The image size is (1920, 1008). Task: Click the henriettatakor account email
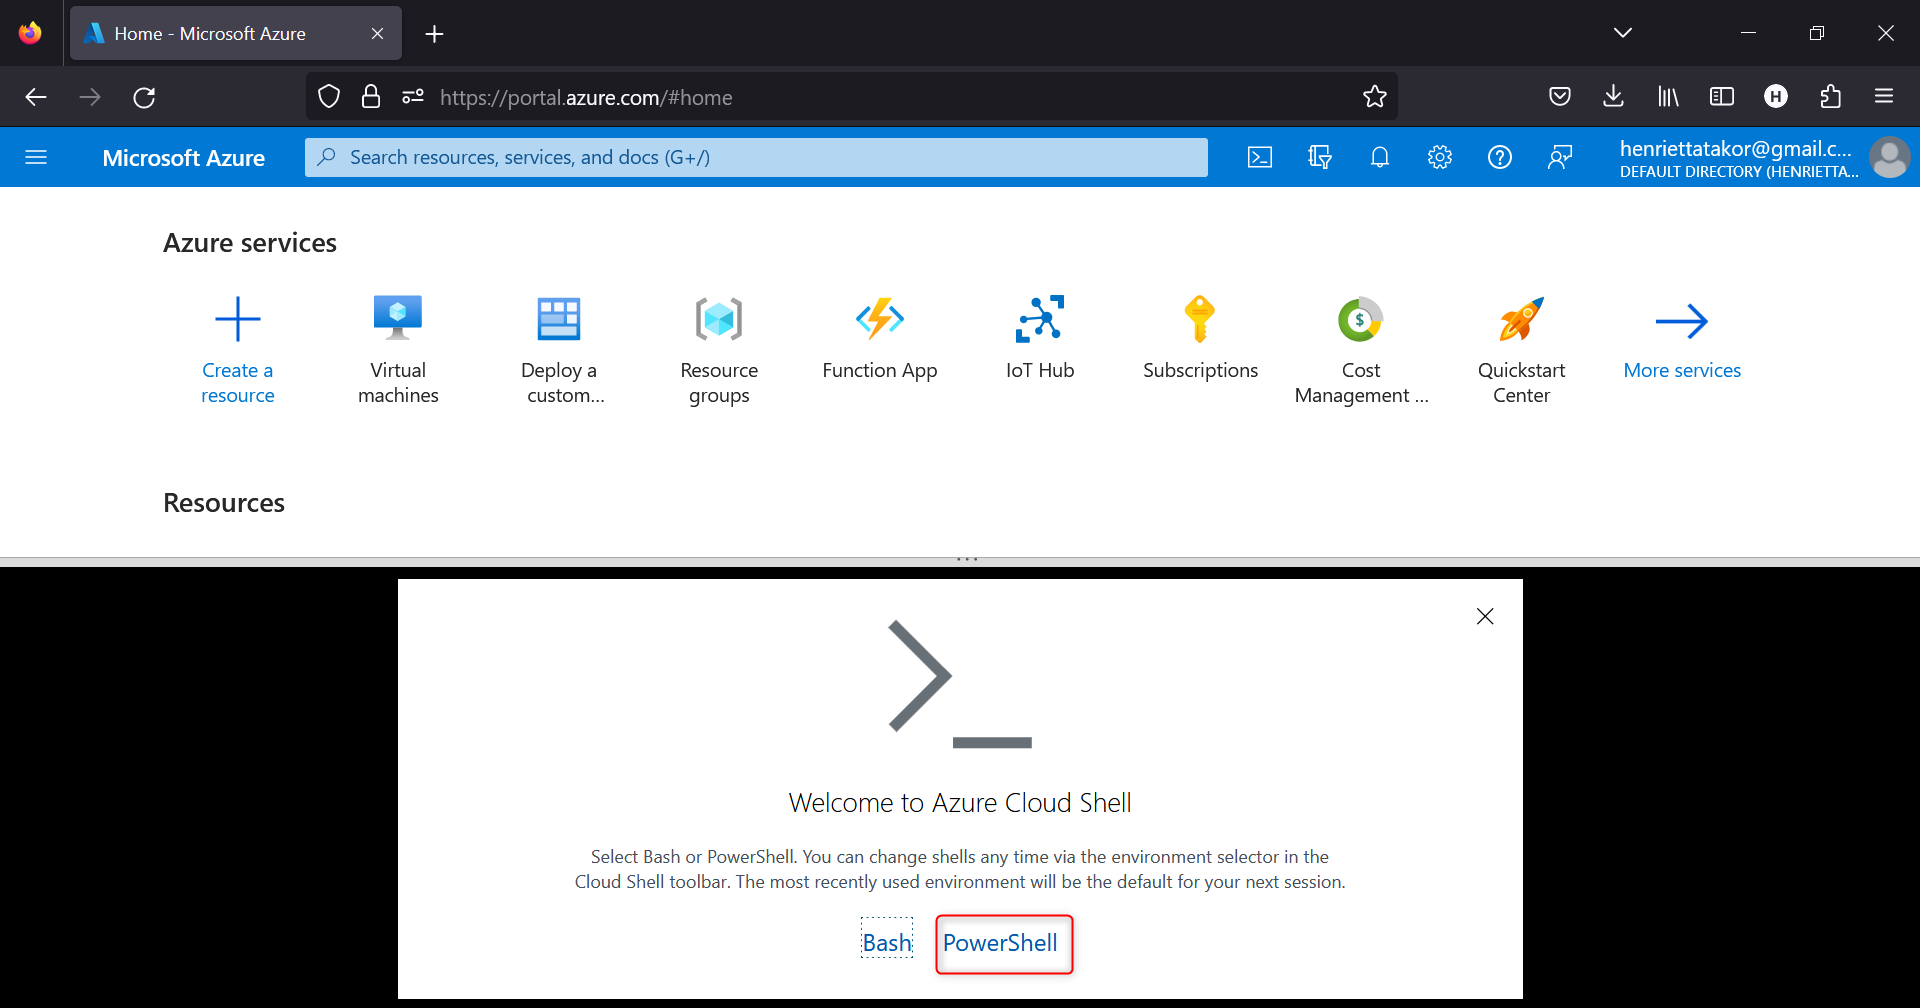point(1736,149)
